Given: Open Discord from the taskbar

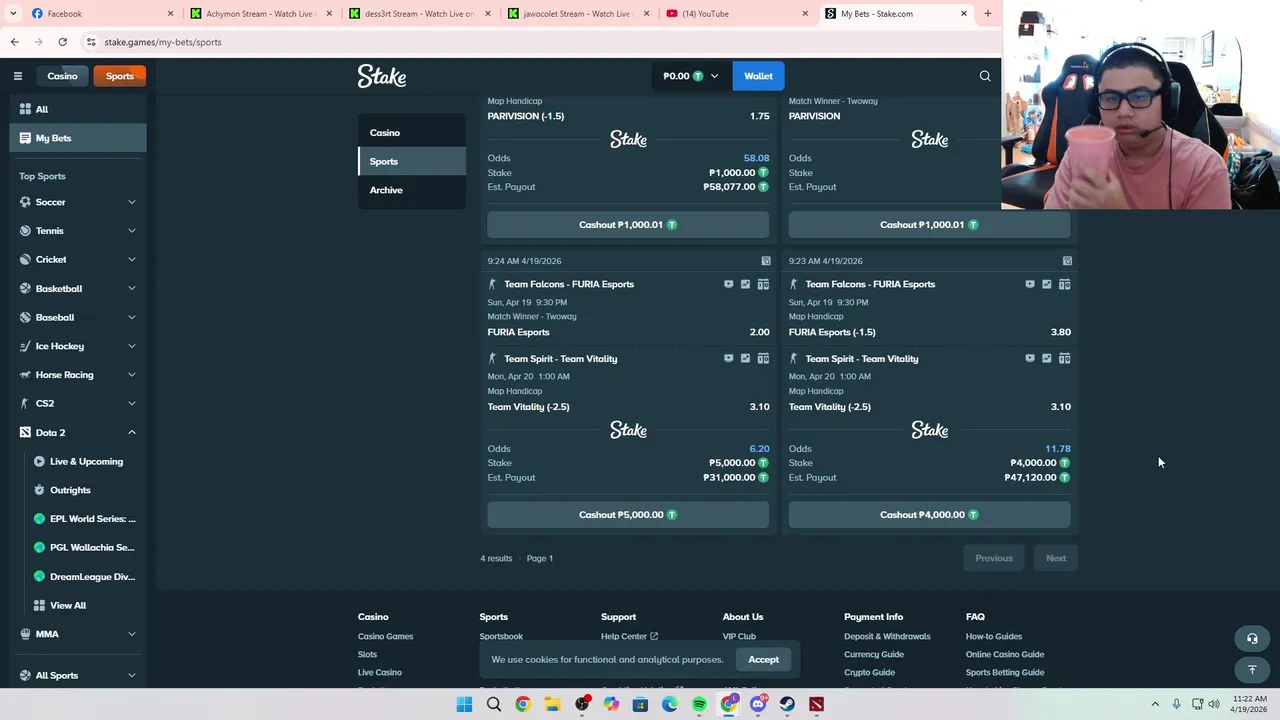Looking at the screenshot, I should [758, 705].
